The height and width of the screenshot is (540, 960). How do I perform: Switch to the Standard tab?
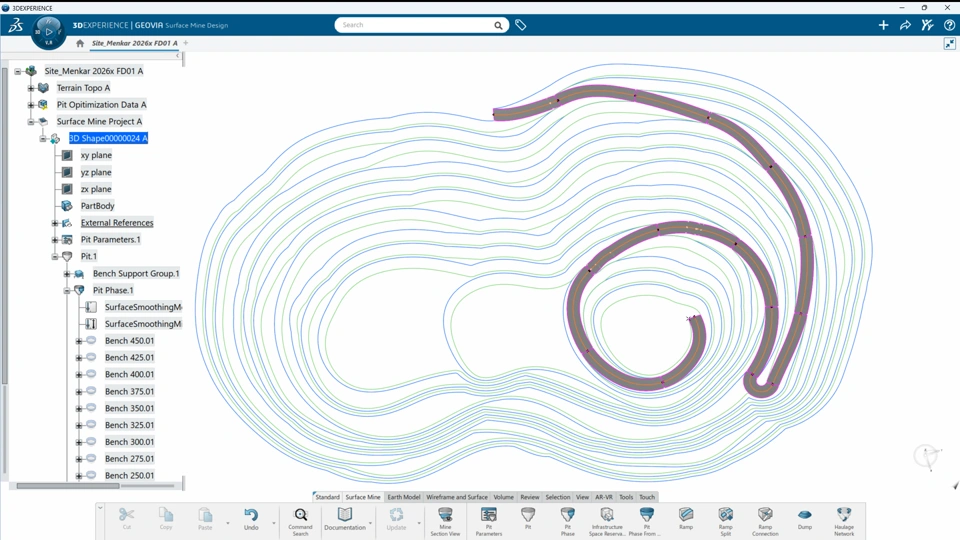[327, 497]
